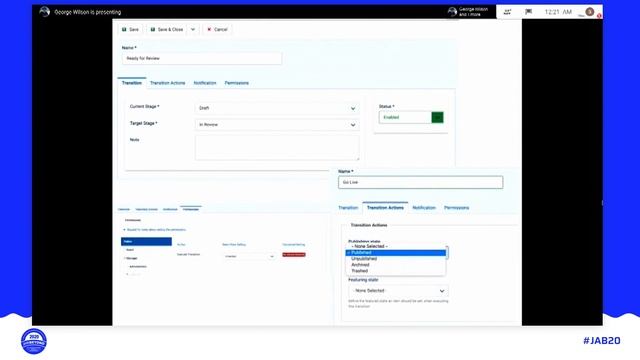The height and width of the screenshot is (360, 640).
Task: Choose Archived in the publishing state list
Action: [396, 265]
